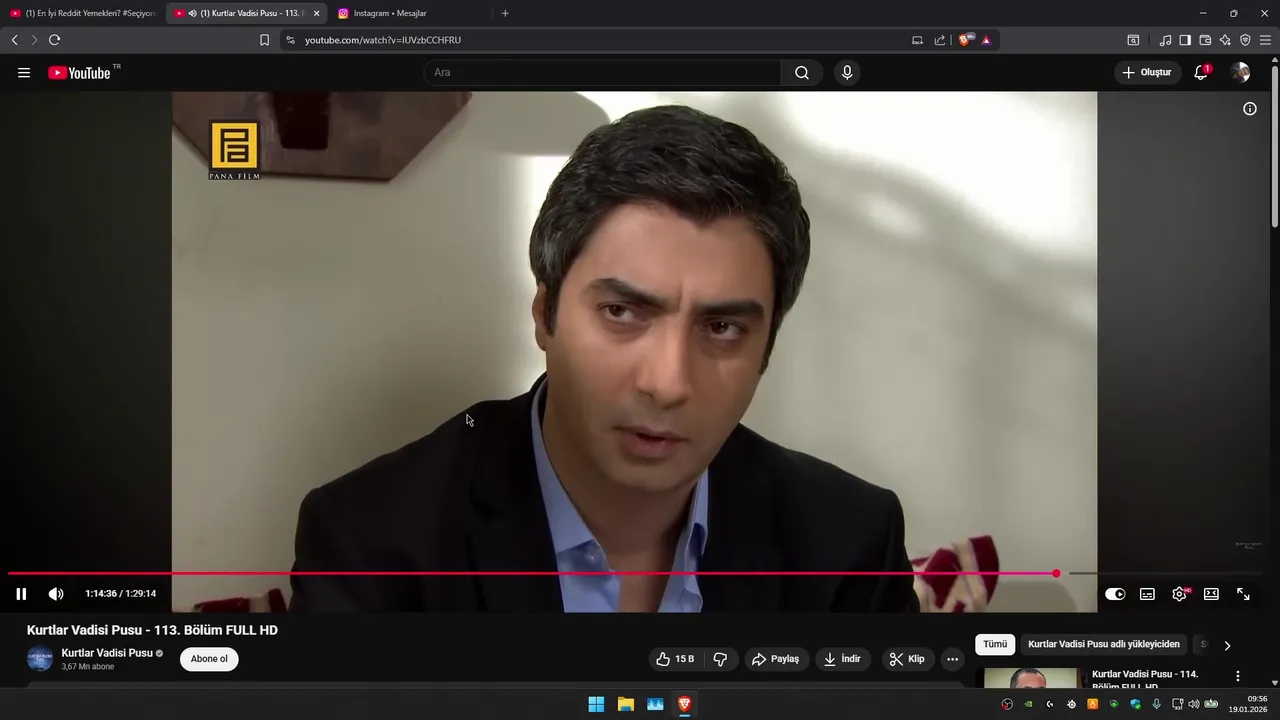Open Kurtlar Vadisi Pusu channel name
The image size is (1280, 720).
(x=107, y=653)
